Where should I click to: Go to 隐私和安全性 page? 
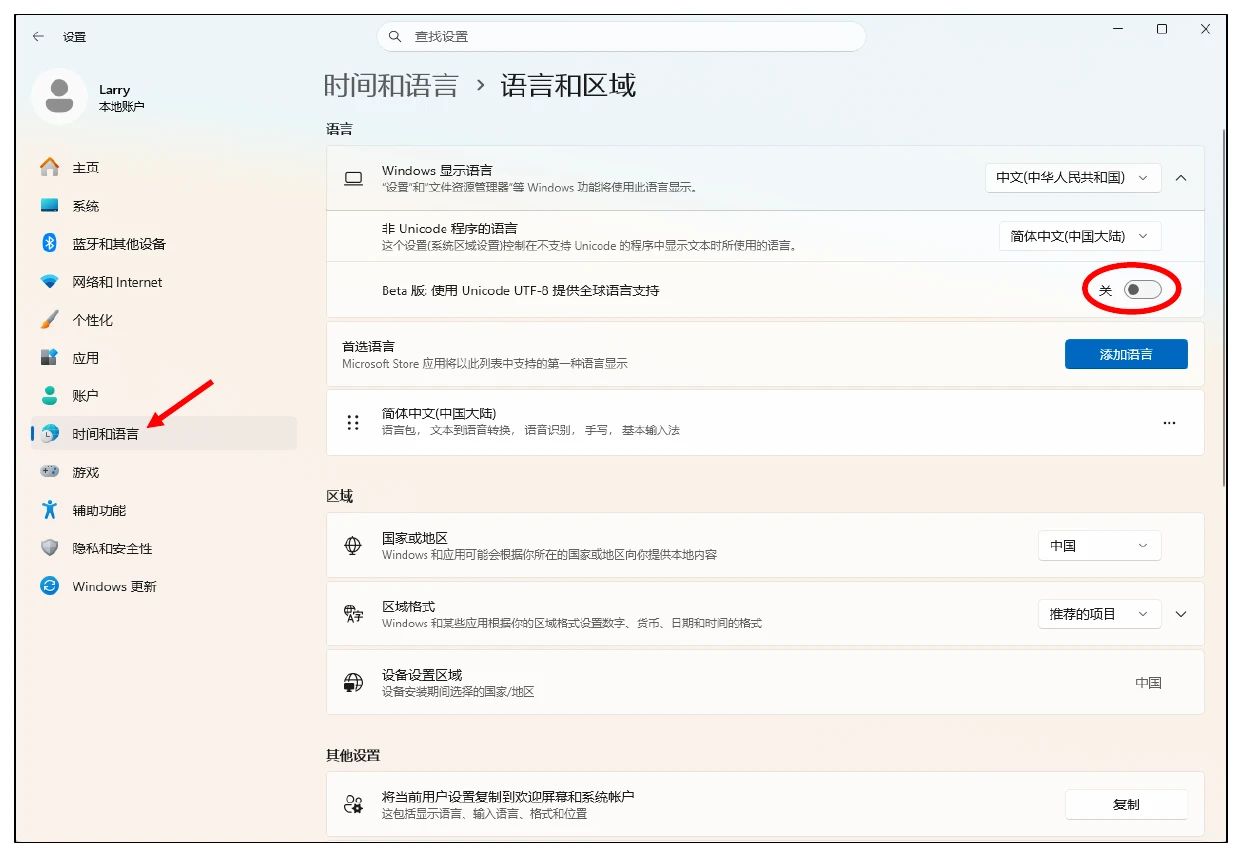[x=164, y=548]
